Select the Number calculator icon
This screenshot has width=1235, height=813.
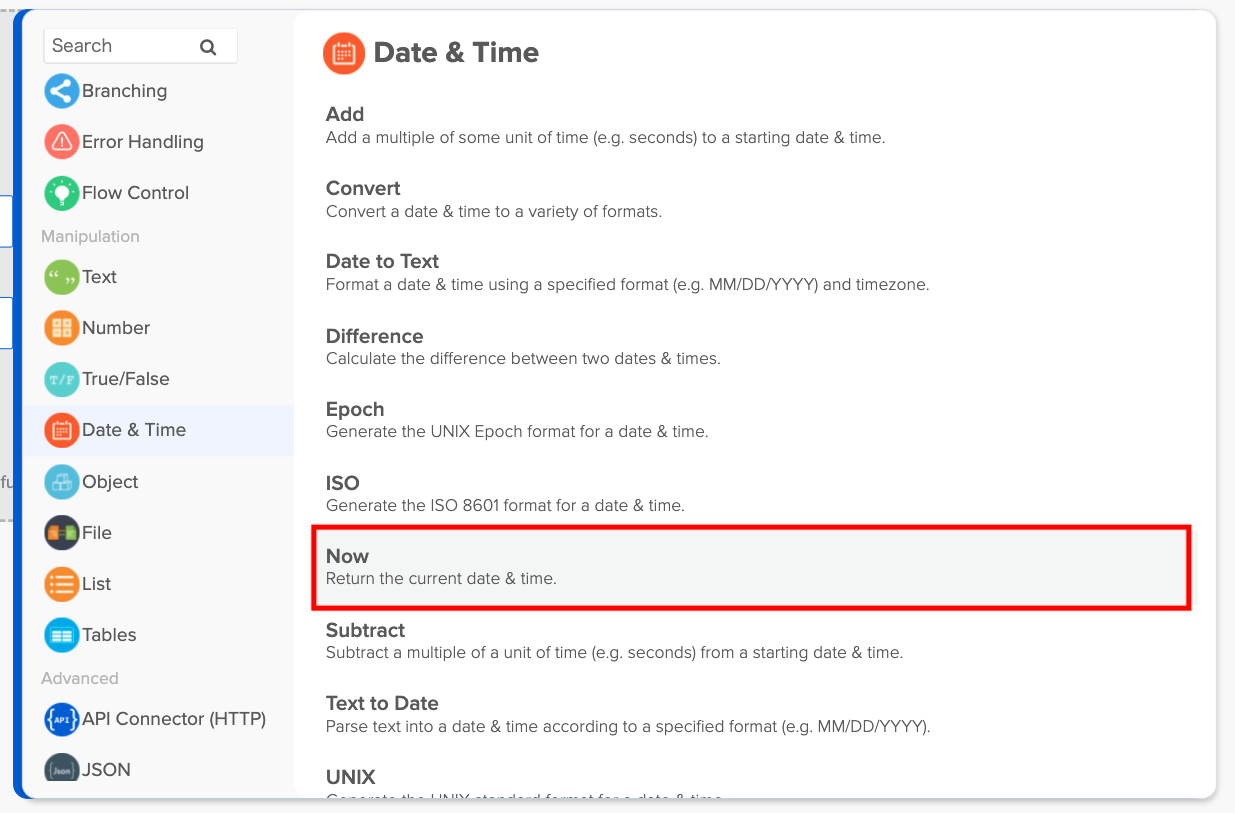coord(61,328)
